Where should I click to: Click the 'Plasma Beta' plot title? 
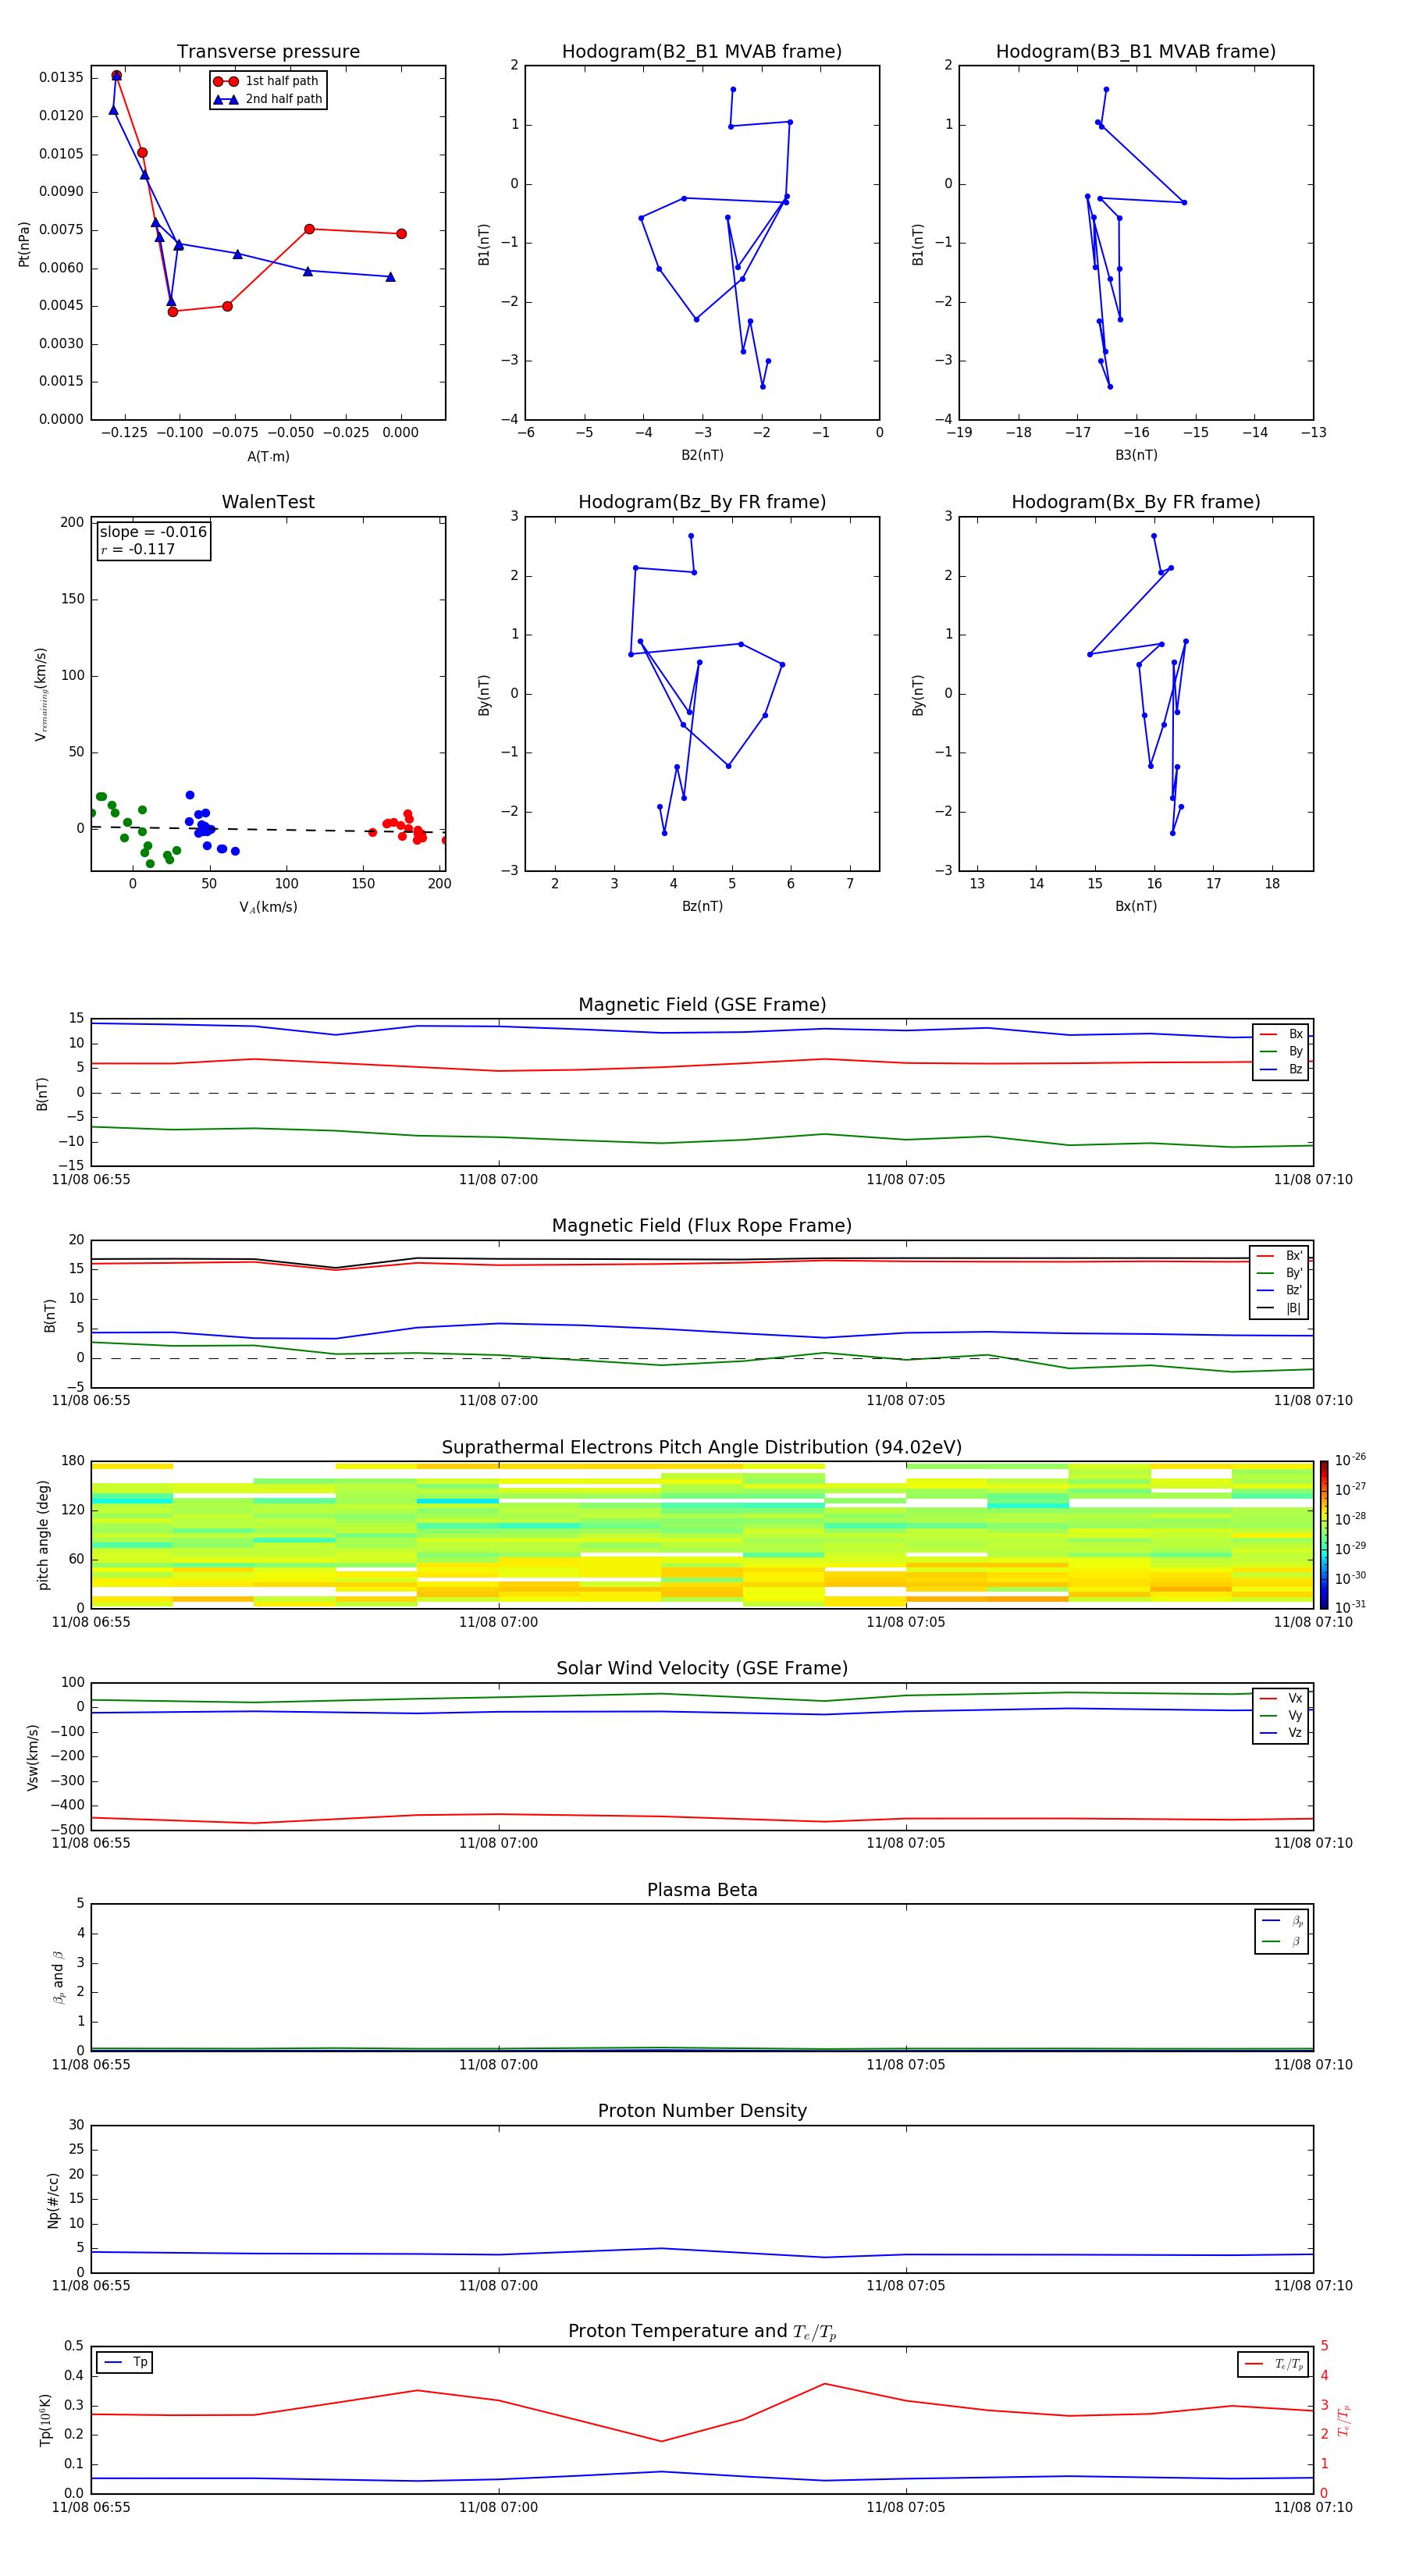(702, 1890)
